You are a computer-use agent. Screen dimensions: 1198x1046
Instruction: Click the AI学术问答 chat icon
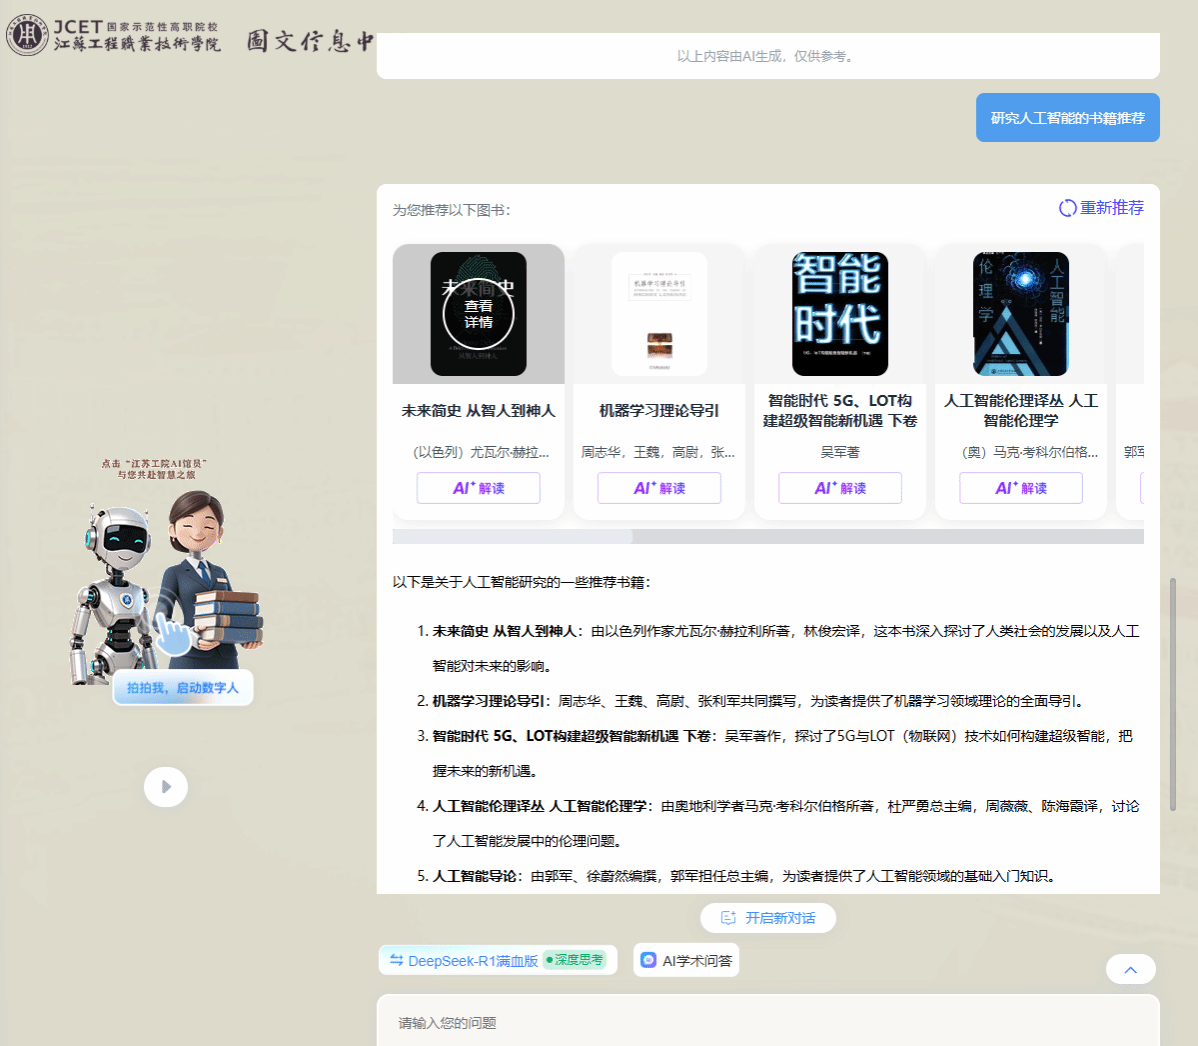(x=648, y=960)
